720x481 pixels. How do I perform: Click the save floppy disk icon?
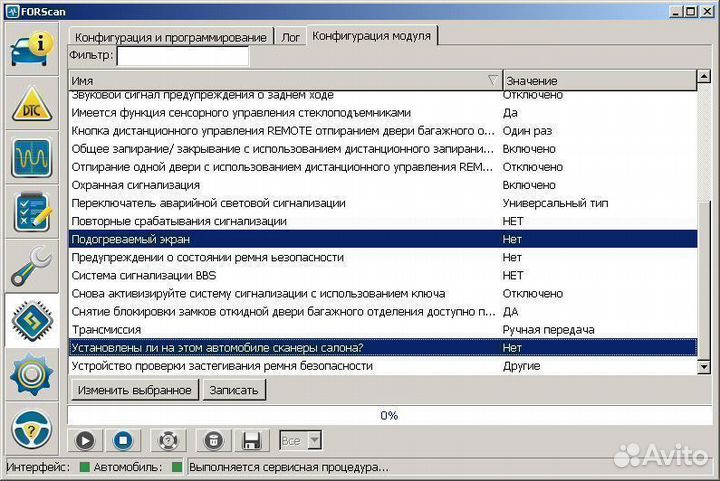pyautogui.click(x=252, y=440)
